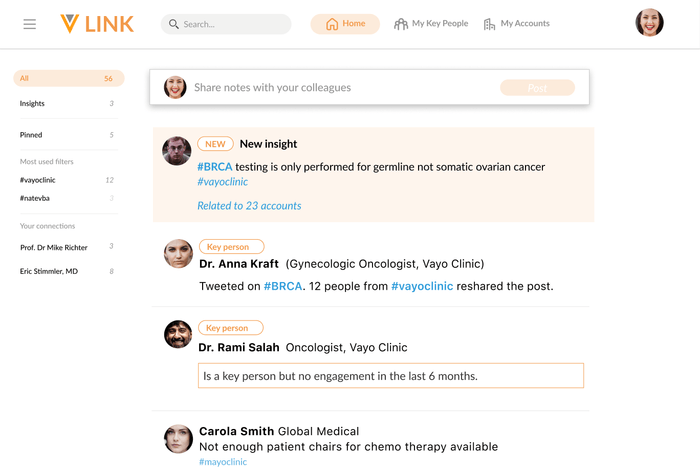Open the user profile avatar
Viewport: 700px width, 467px height.
[649, 23]
